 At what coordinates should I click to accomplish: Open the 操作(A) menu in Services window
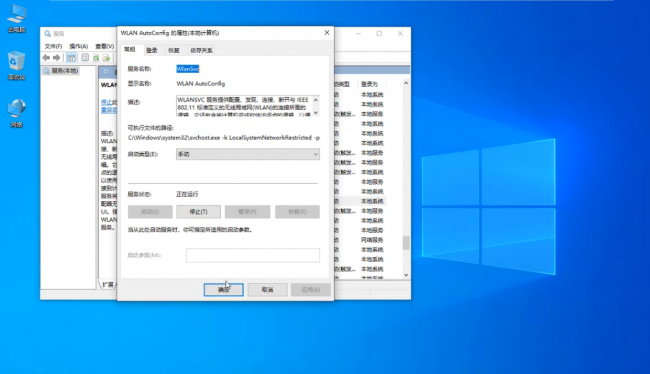78,46
